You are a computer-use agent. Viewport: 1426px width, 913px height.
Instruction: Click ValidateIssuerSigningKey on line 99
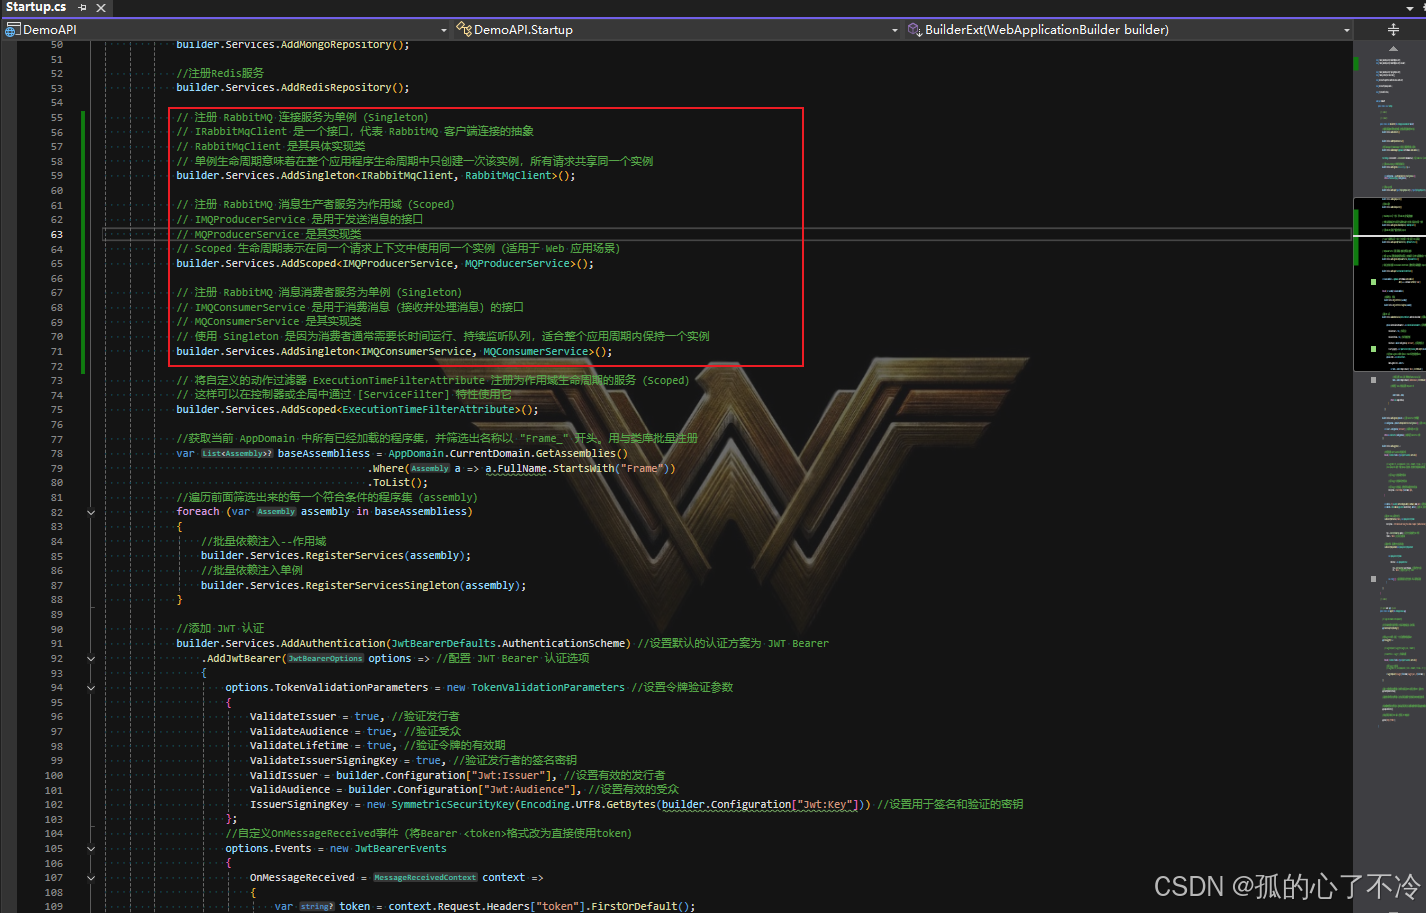[324, 761]
